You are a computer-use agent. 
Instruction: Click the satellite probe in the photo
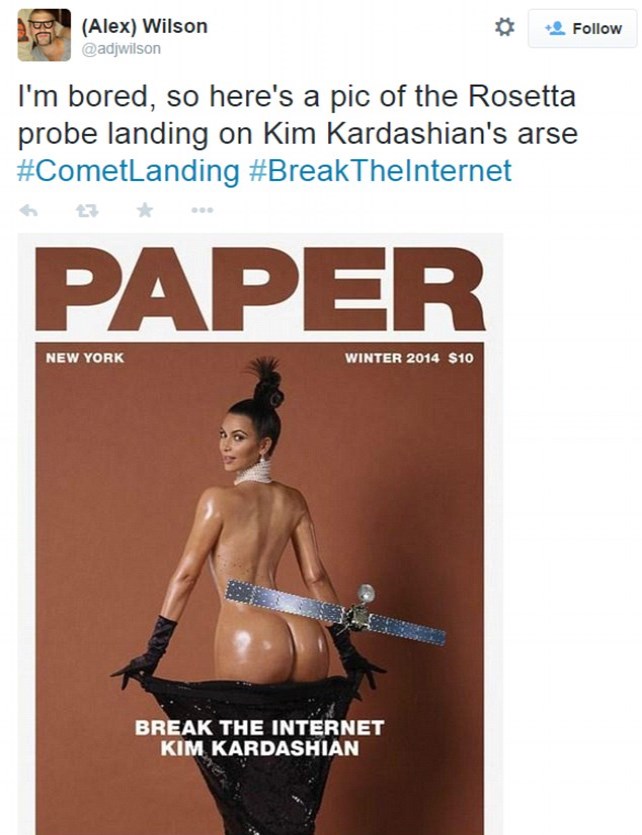coord(336,612)
